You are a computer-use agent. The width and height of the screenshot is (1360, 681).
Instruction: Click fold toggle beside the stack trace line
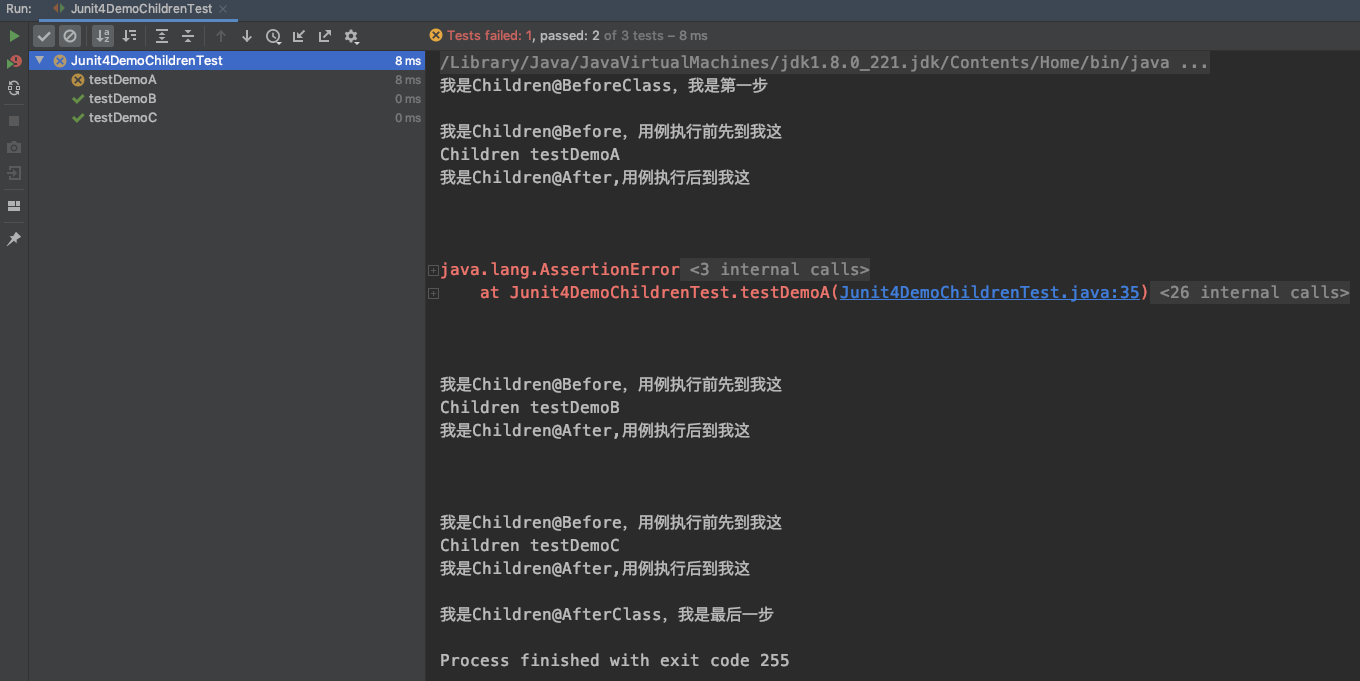(x=433, y=293)
